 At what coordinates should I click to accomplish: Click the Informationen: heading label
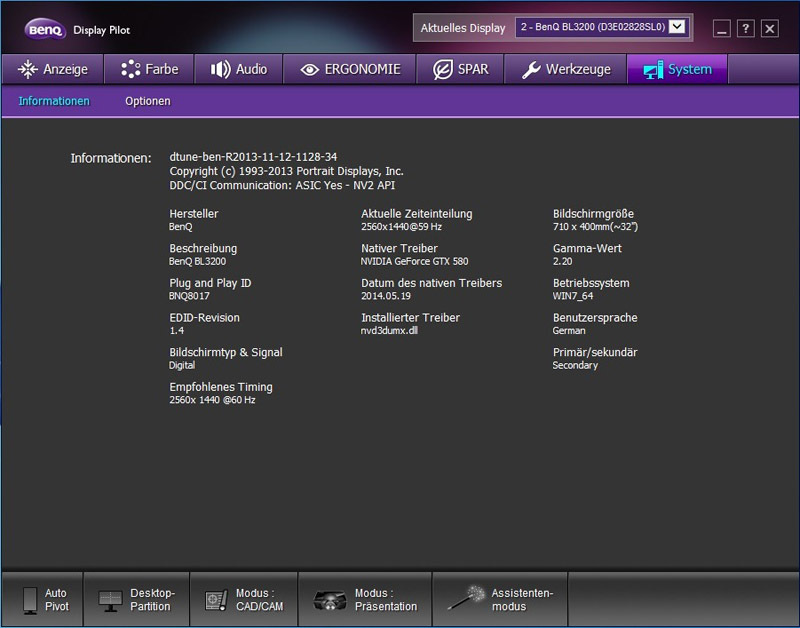[111, 158]
